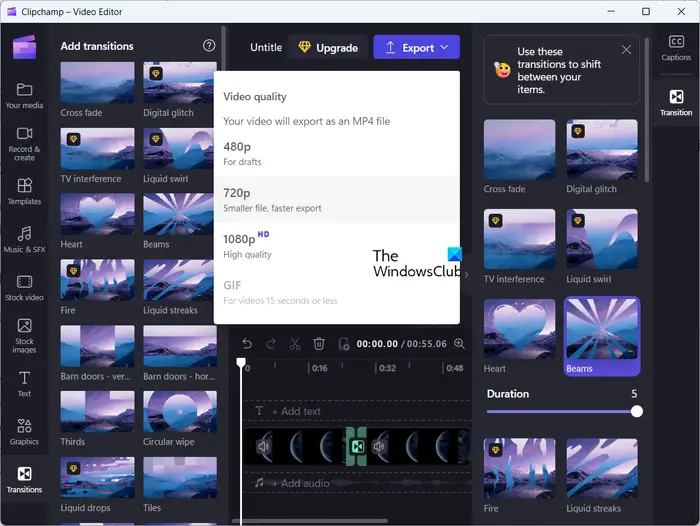The width and height of the screenshot is (700, 526).
Task: Click the Upgrade button
Action: pyautogui.click(x=328, y=47)
